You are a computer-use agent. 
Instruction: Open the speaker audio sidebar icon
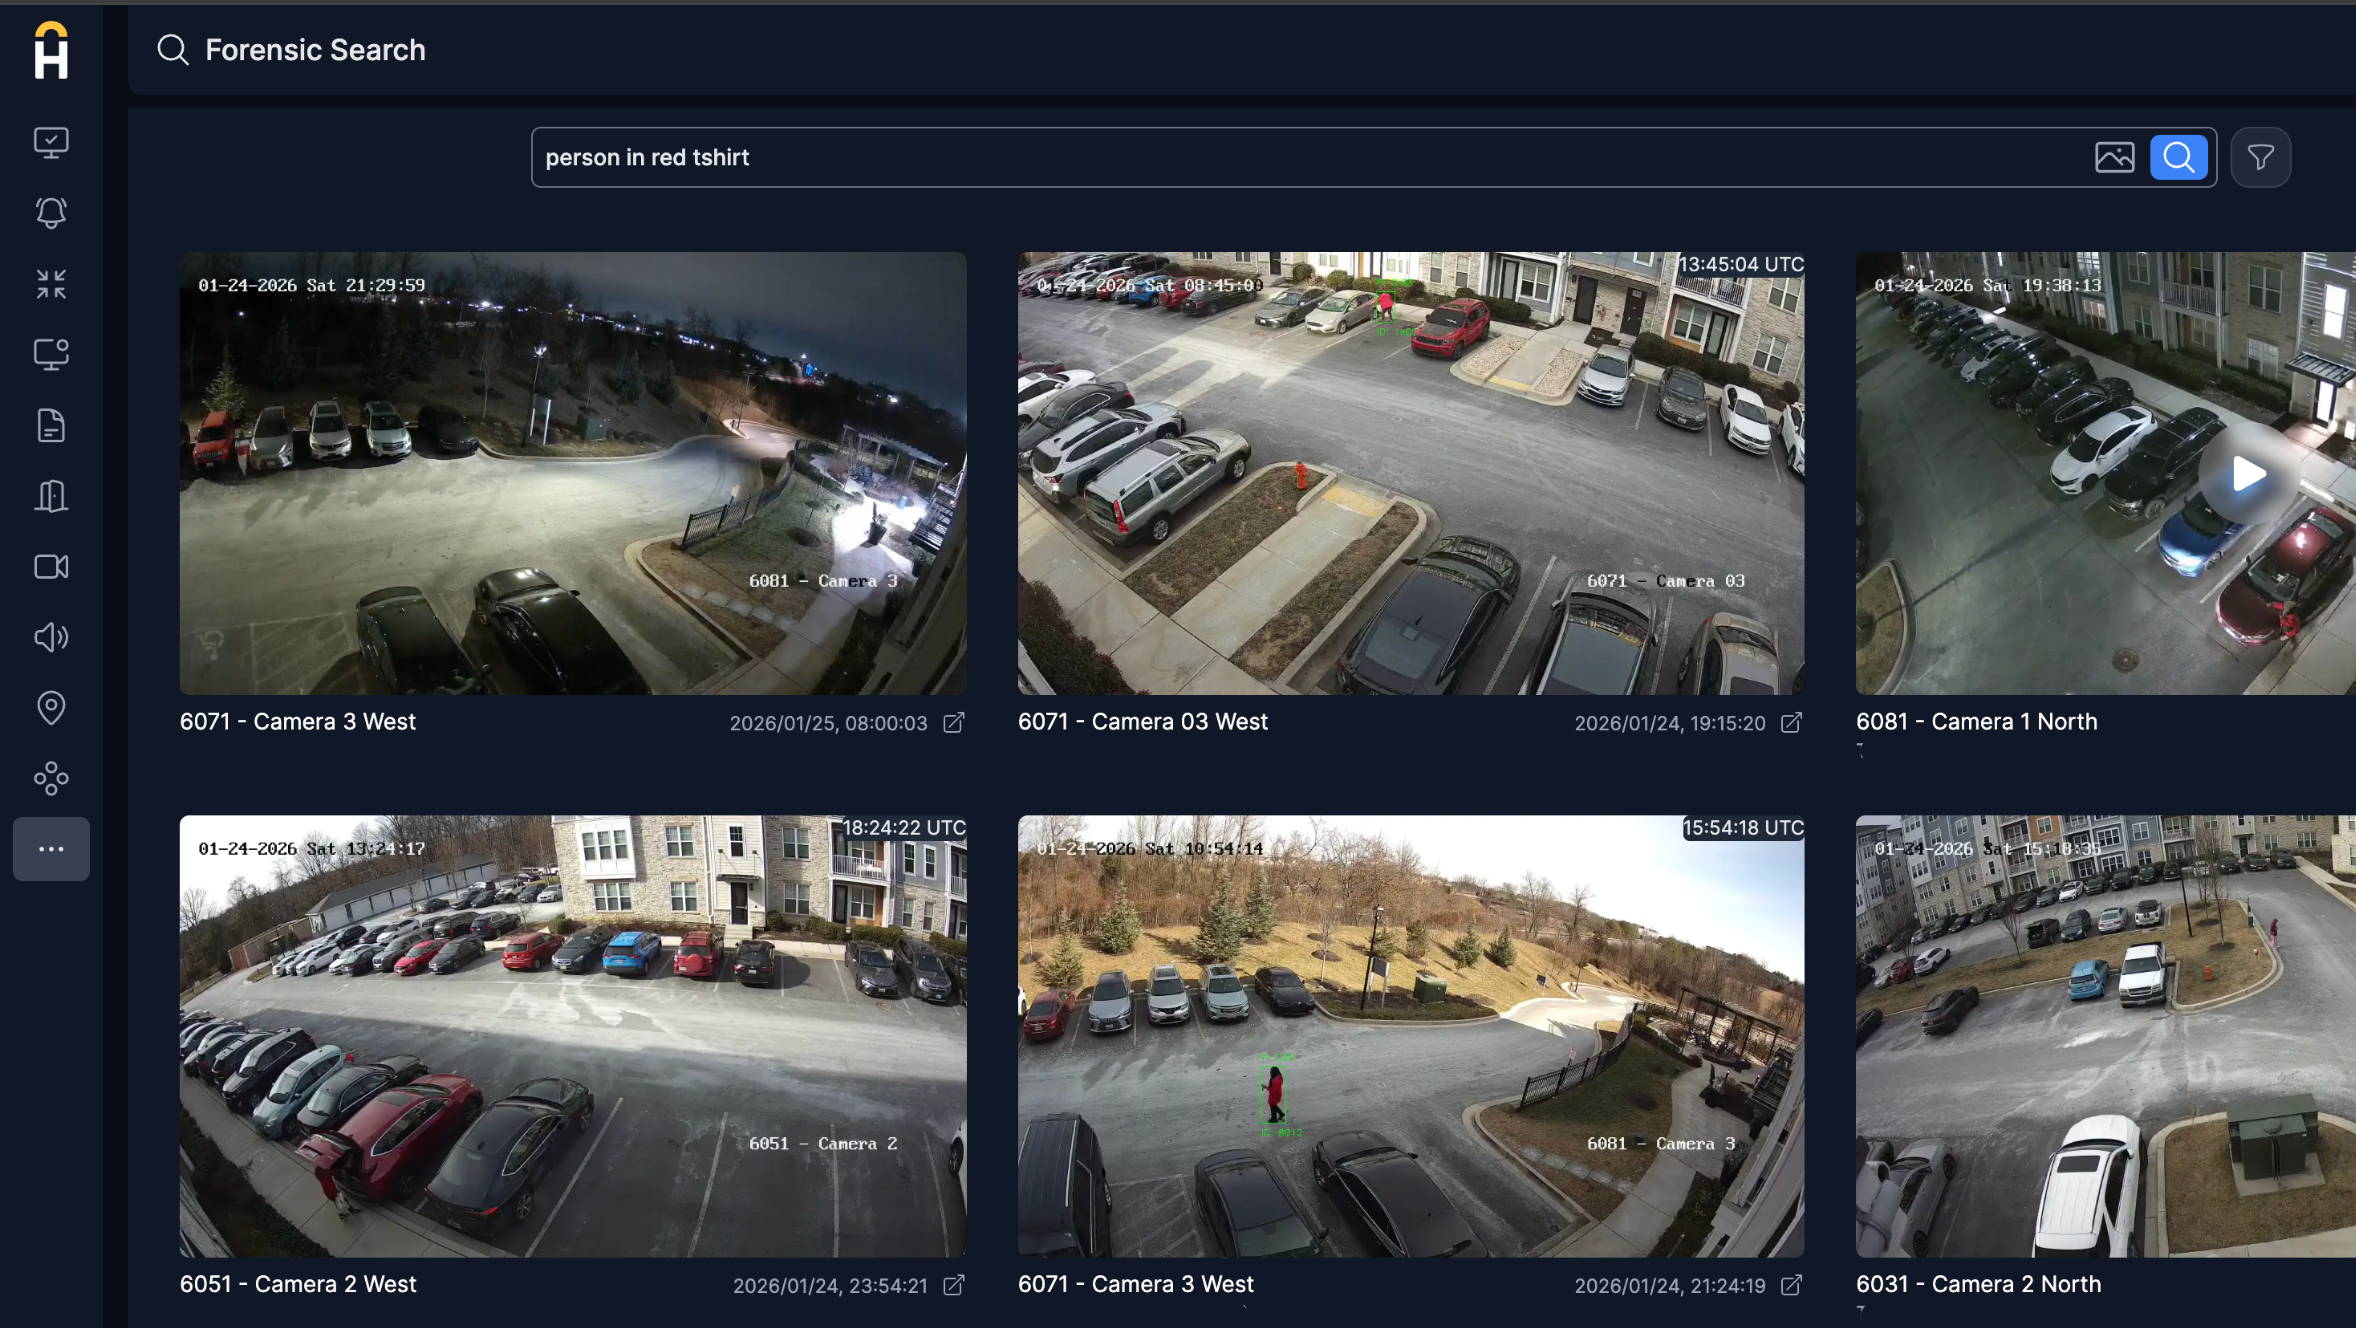click(x=51, y=638)
